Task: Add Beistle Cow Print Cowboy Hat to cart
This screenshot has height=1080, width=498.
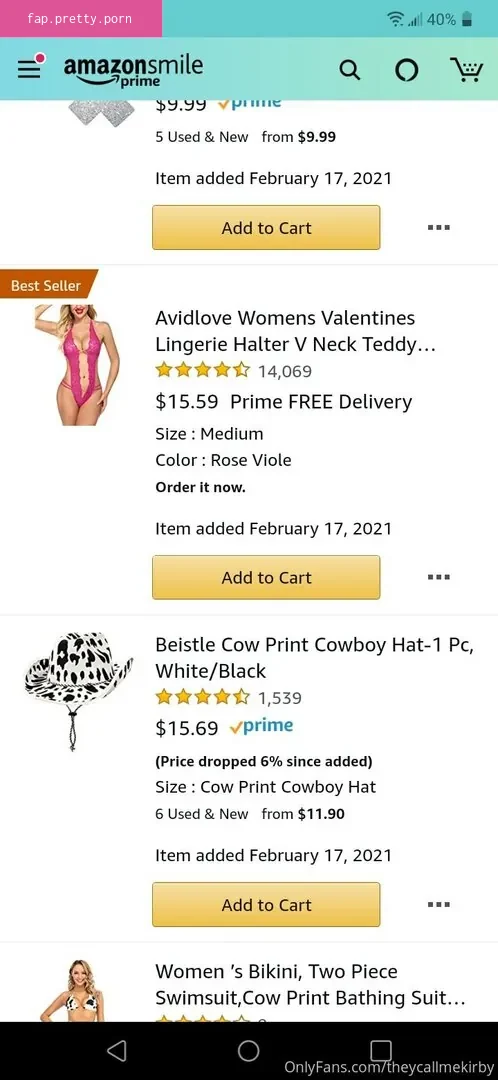Action: point(266,904)
